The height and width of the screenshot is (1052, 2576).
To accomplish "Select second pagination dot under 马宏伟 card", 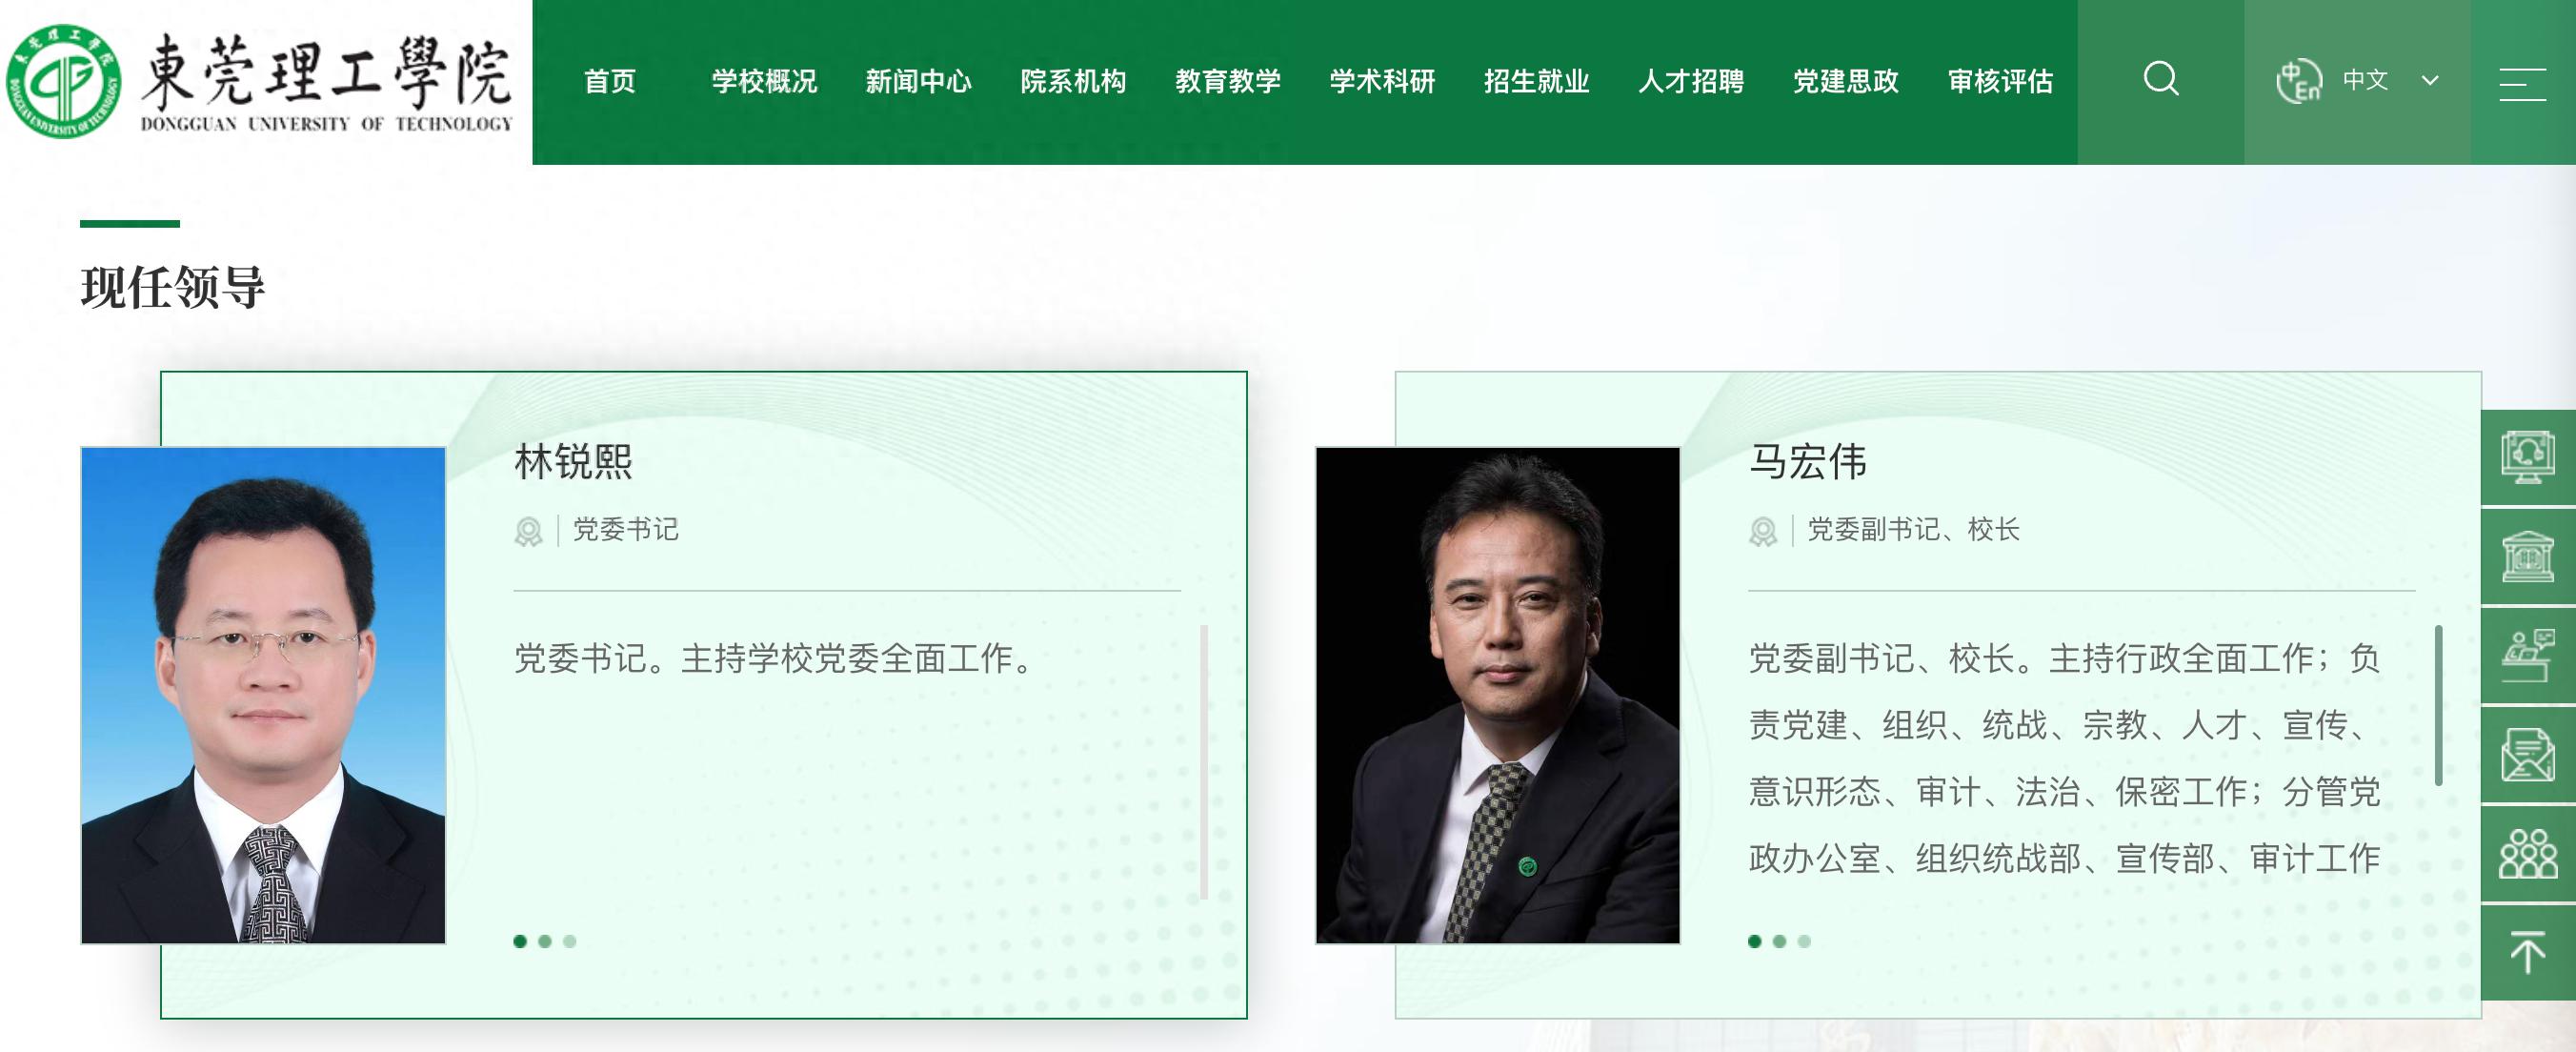I will 1779,941.
